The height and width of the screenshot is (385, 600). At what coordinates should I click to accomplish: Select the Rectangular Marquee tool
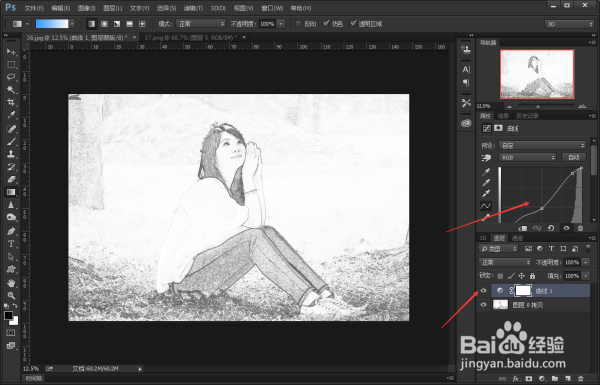11,64
